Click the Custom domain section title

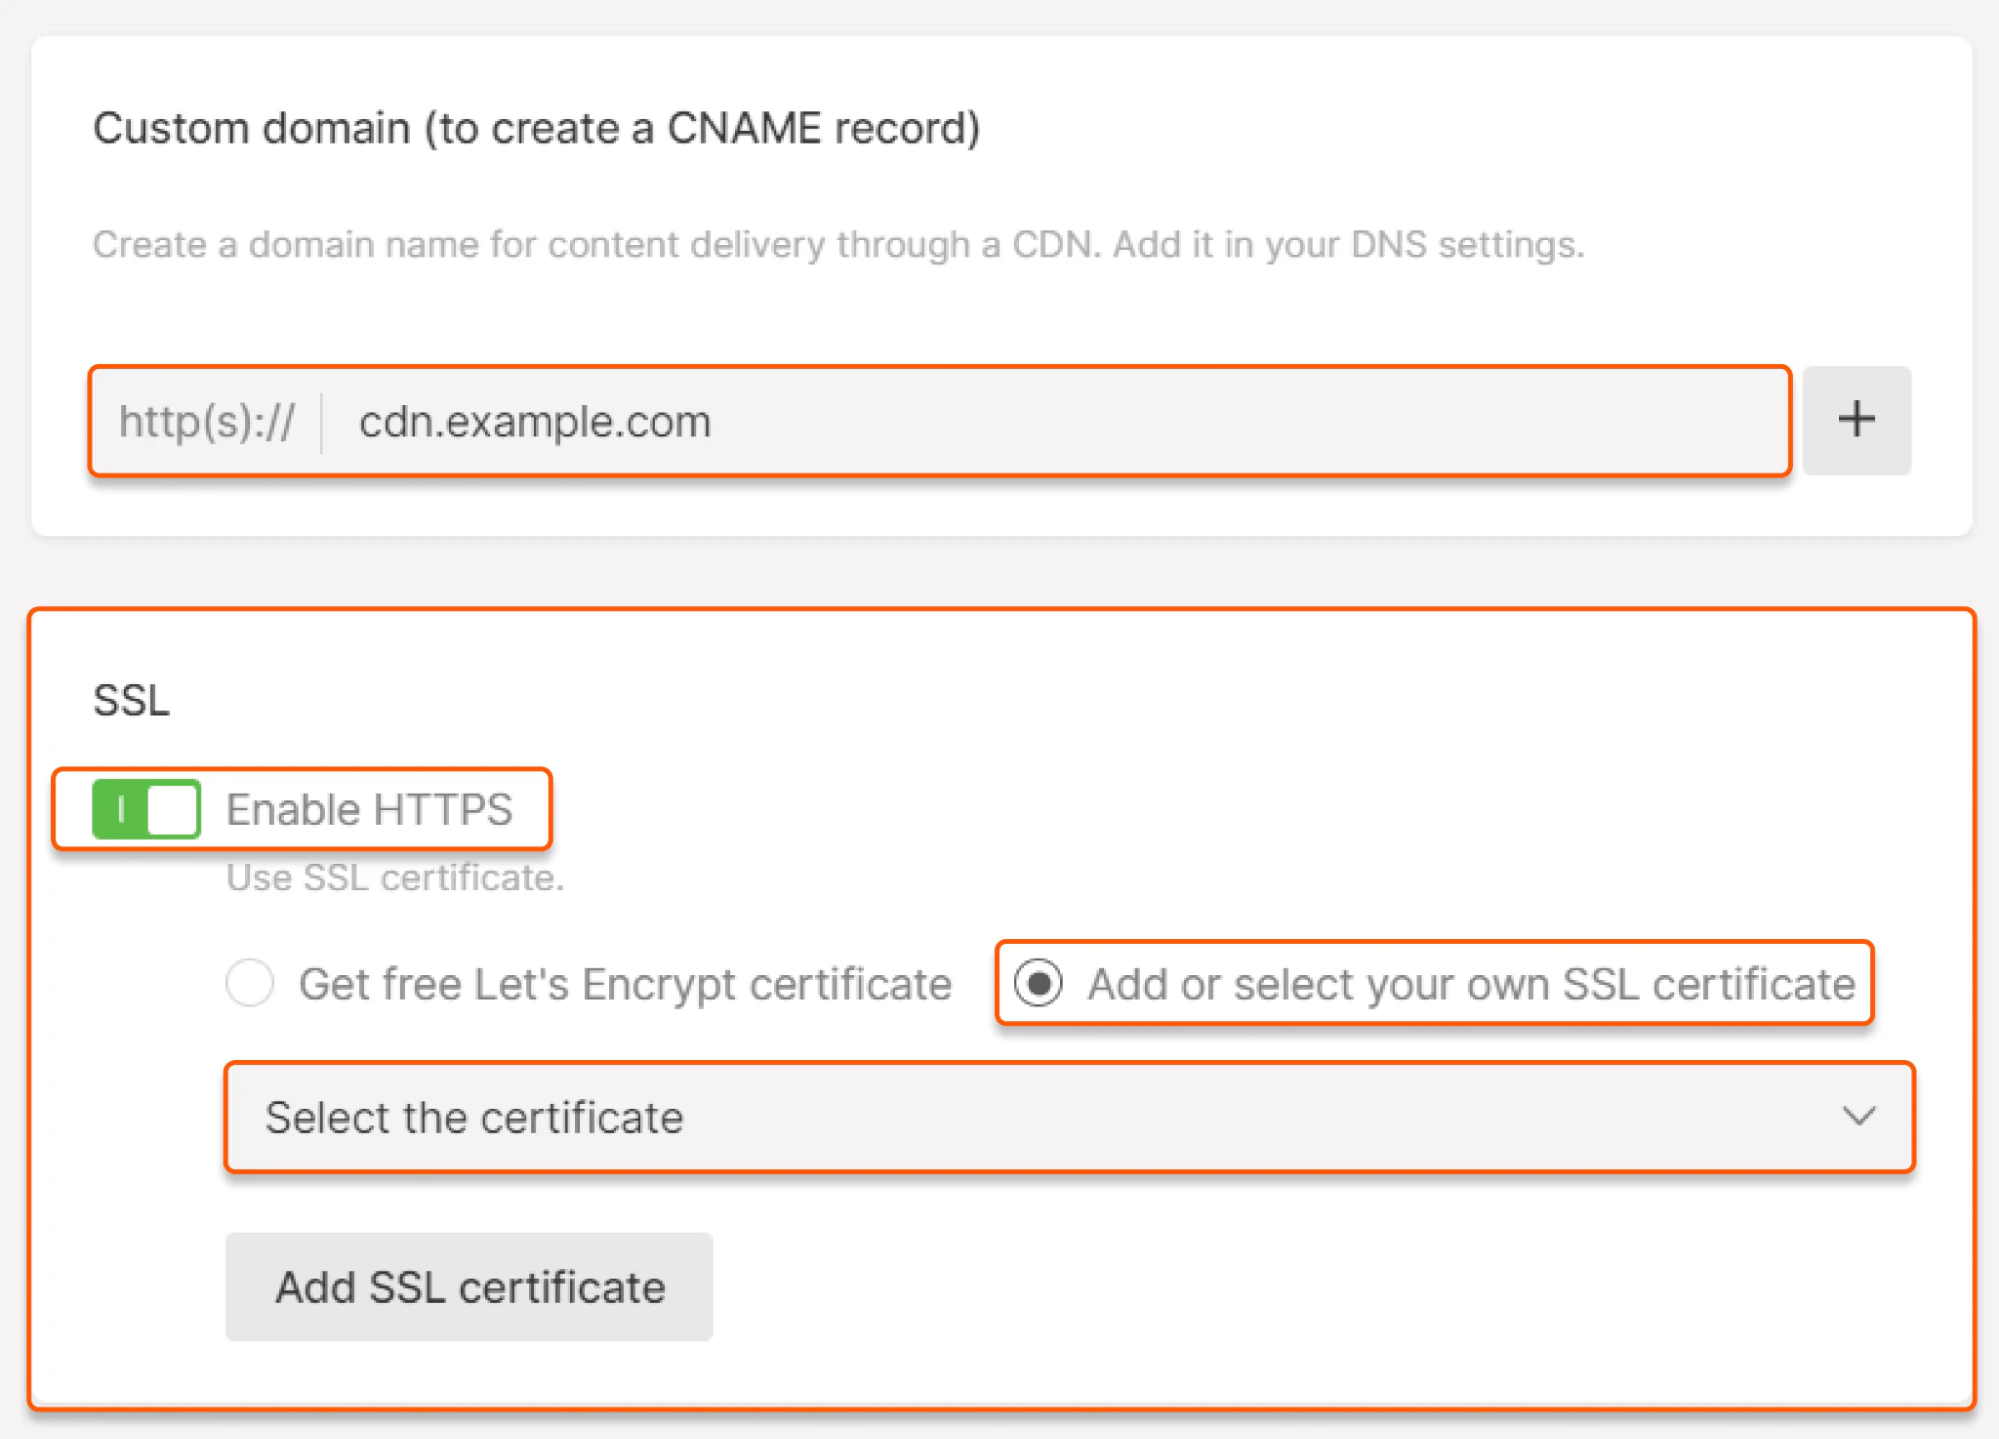537,127
